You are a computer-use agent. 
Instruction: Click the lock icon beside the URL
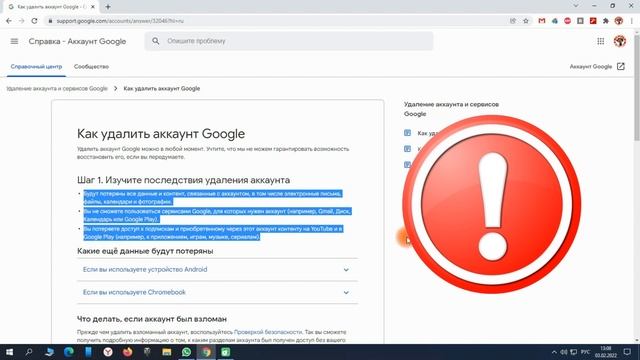click(50, 21)
